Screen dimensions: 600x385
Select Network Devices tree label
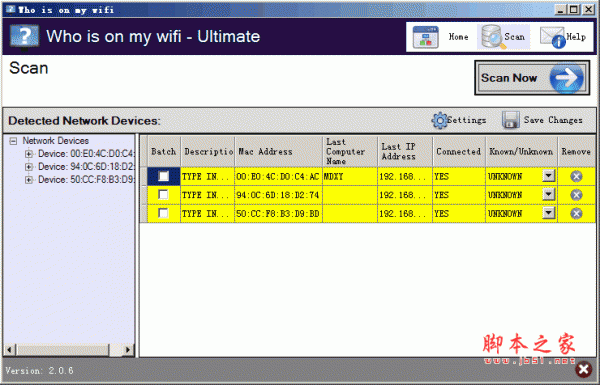tap(55, 141)
